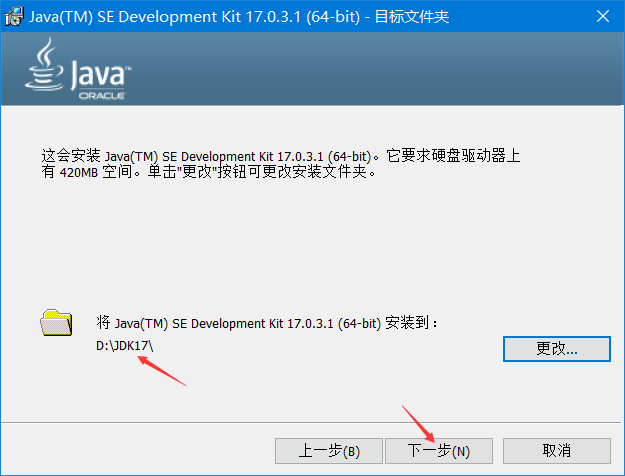Click the '将 Java(TM) SE Development Kit' install label
Viewport: 625px width, 476px height.
266,323
